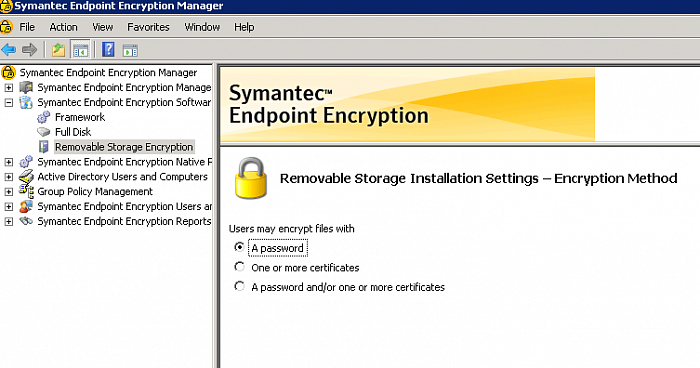The width and height of the screenshot is (700, 368).
Task: Select Symantec Endpoint Encryption Reports label
Action: pos(124,221)
